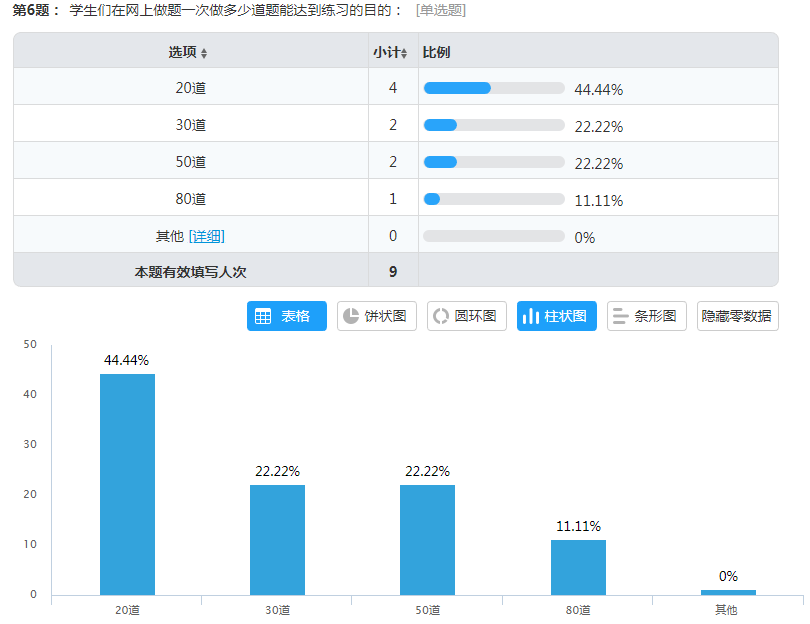
Task: Click the 30道 bar in the chart
Action: point(277,540)
